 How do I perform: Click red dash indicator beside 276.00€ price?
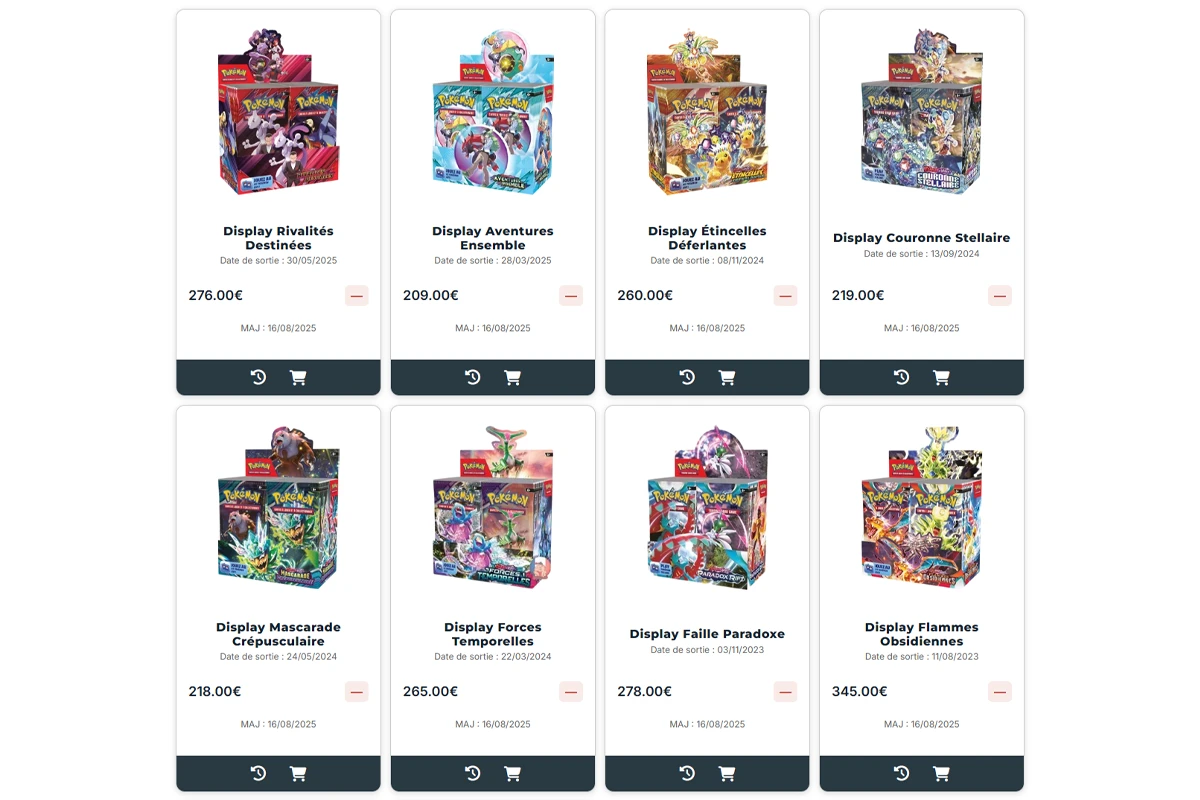[x=357, y=295]
